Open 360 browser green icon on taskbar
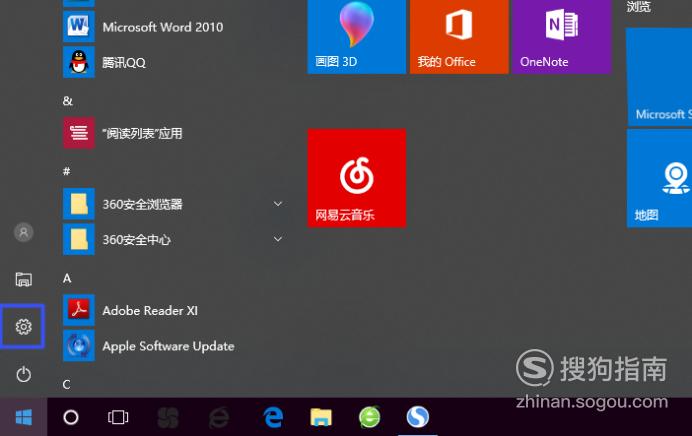 click(369, 417)
